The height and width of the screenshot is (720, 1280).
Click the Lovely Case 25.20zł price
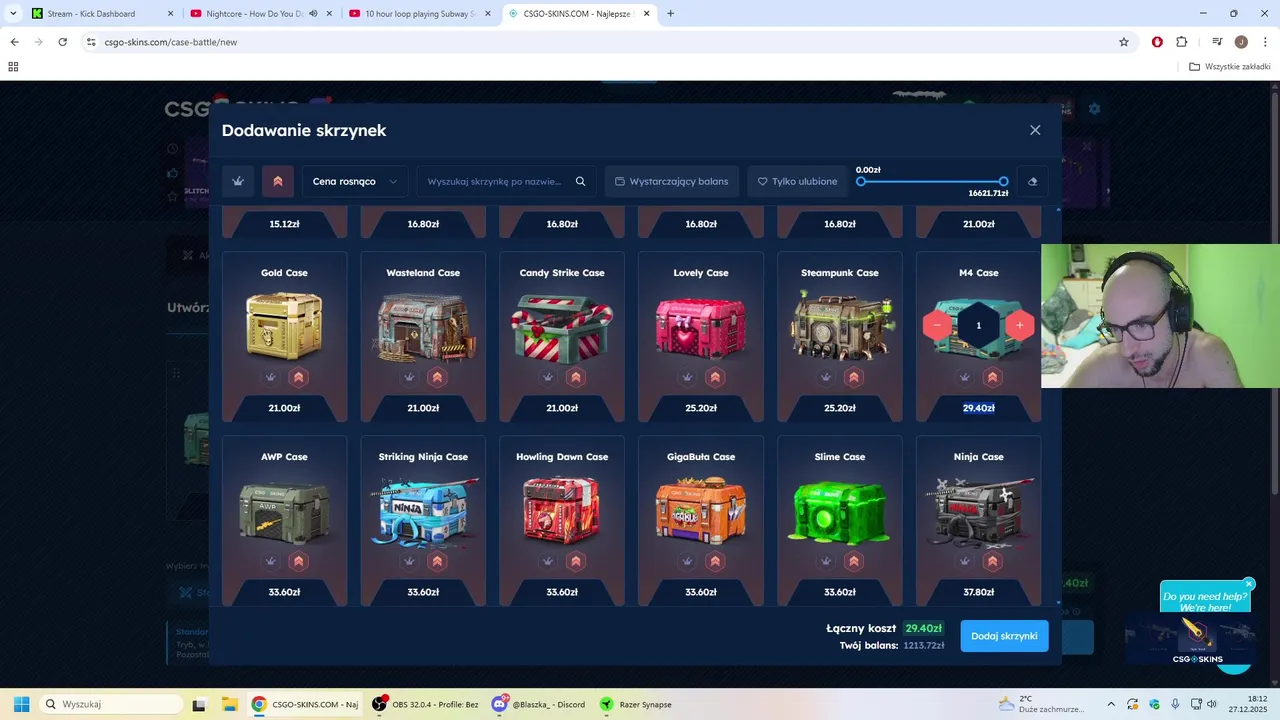pos(701,408)
